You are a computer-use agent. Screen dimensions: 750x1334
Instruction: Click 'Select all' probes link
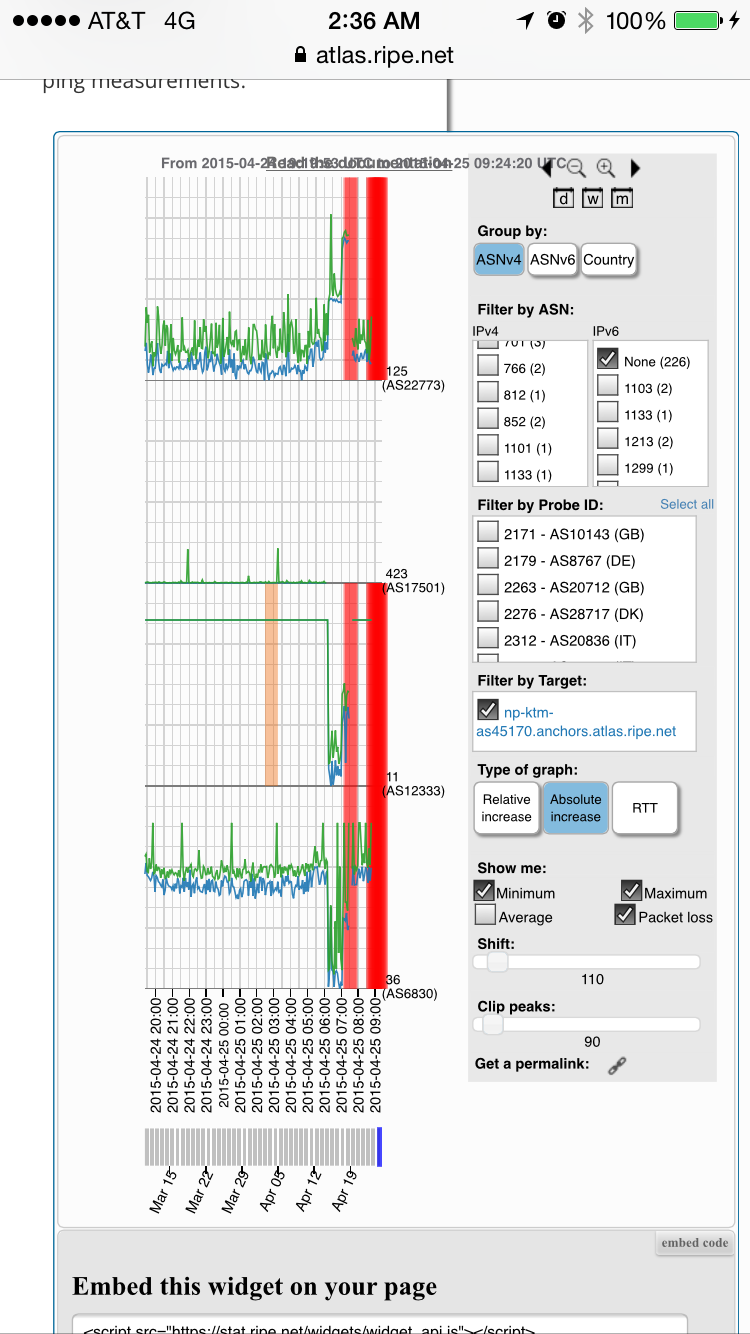pos(687,504)
